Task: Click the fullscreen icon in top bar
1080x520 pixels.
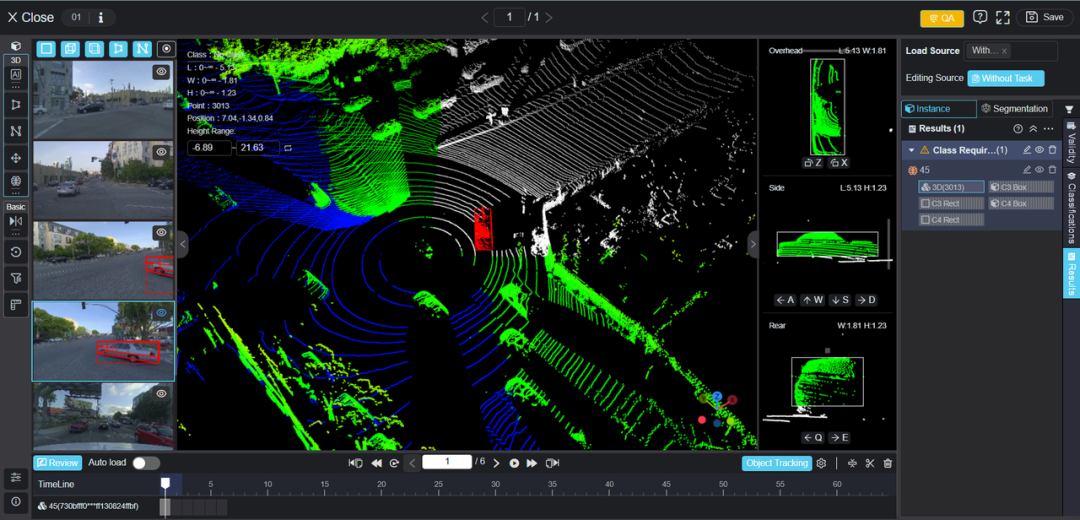Action: coord(1003,17)
